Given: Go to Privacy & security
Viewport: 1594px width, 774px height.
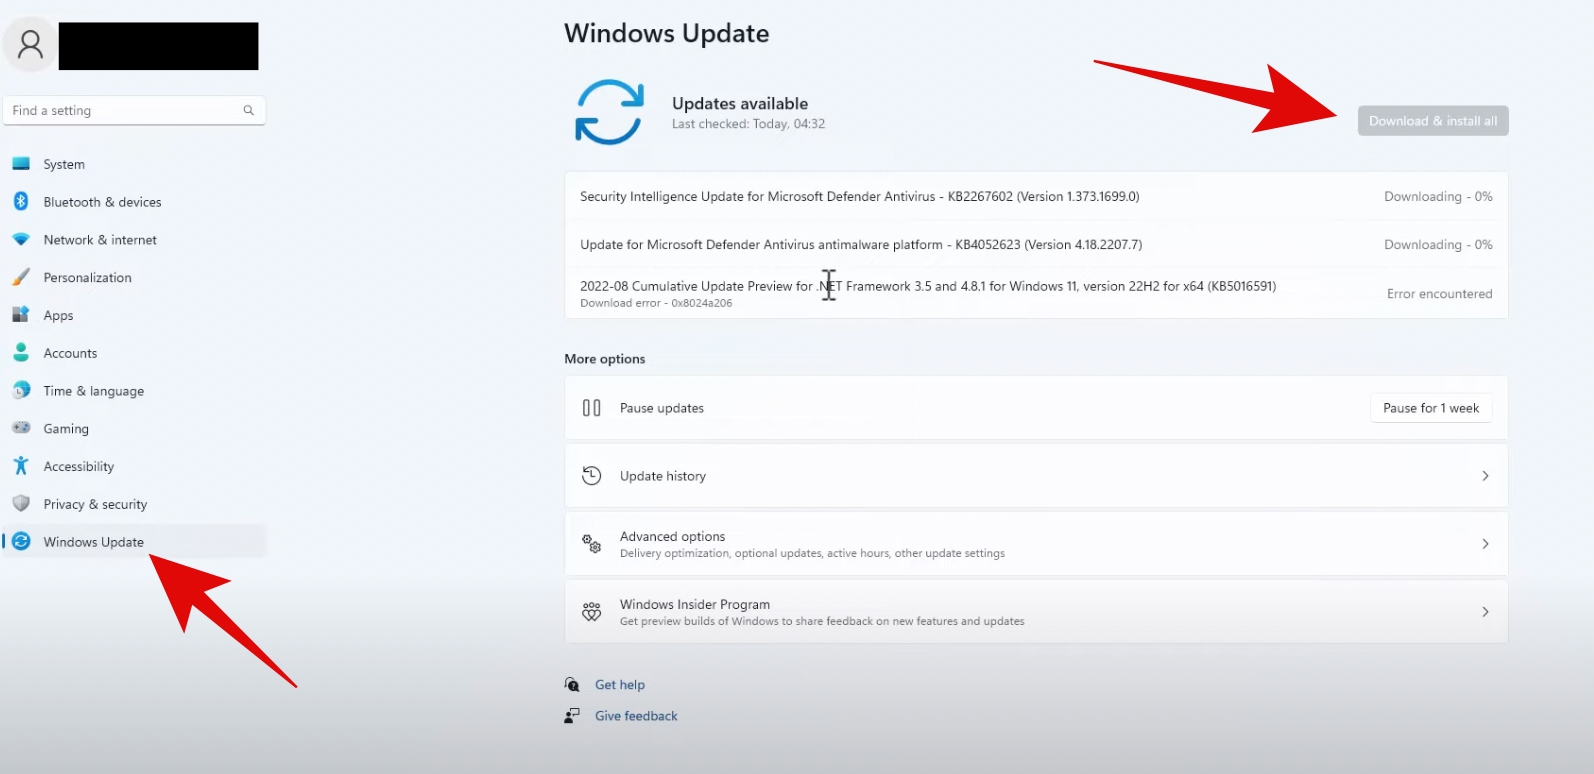Looking at the screenshot, I should [x=134, y=504].
